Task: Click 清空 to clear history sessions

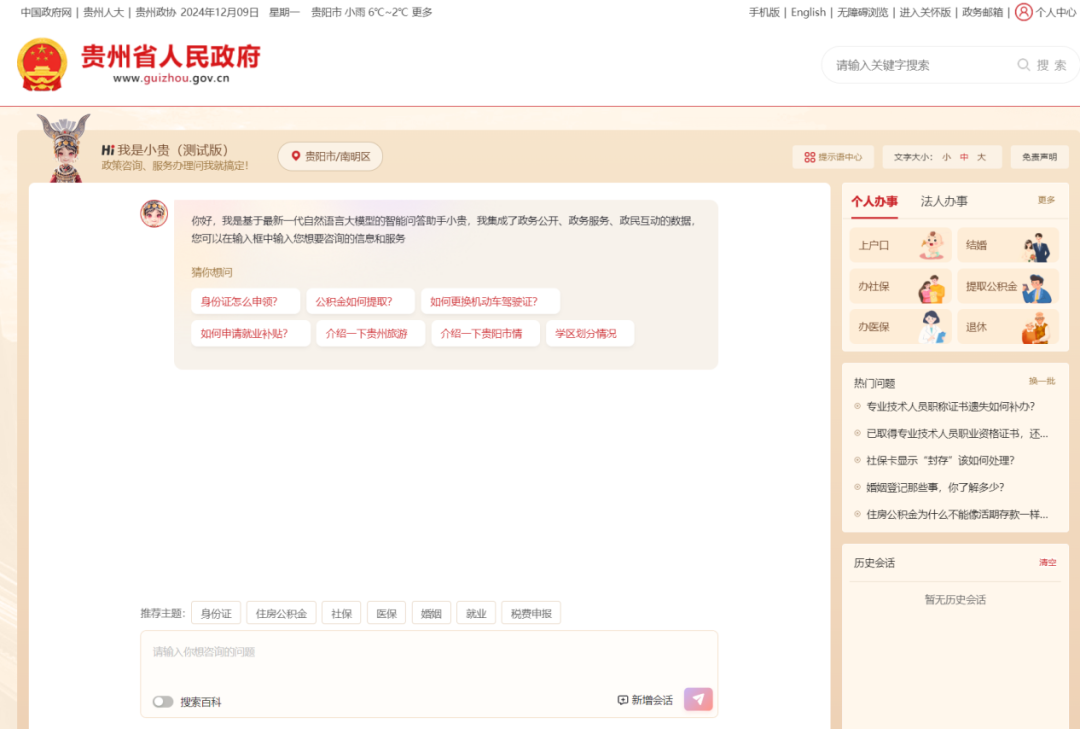Action: [x=1047, y=562]
